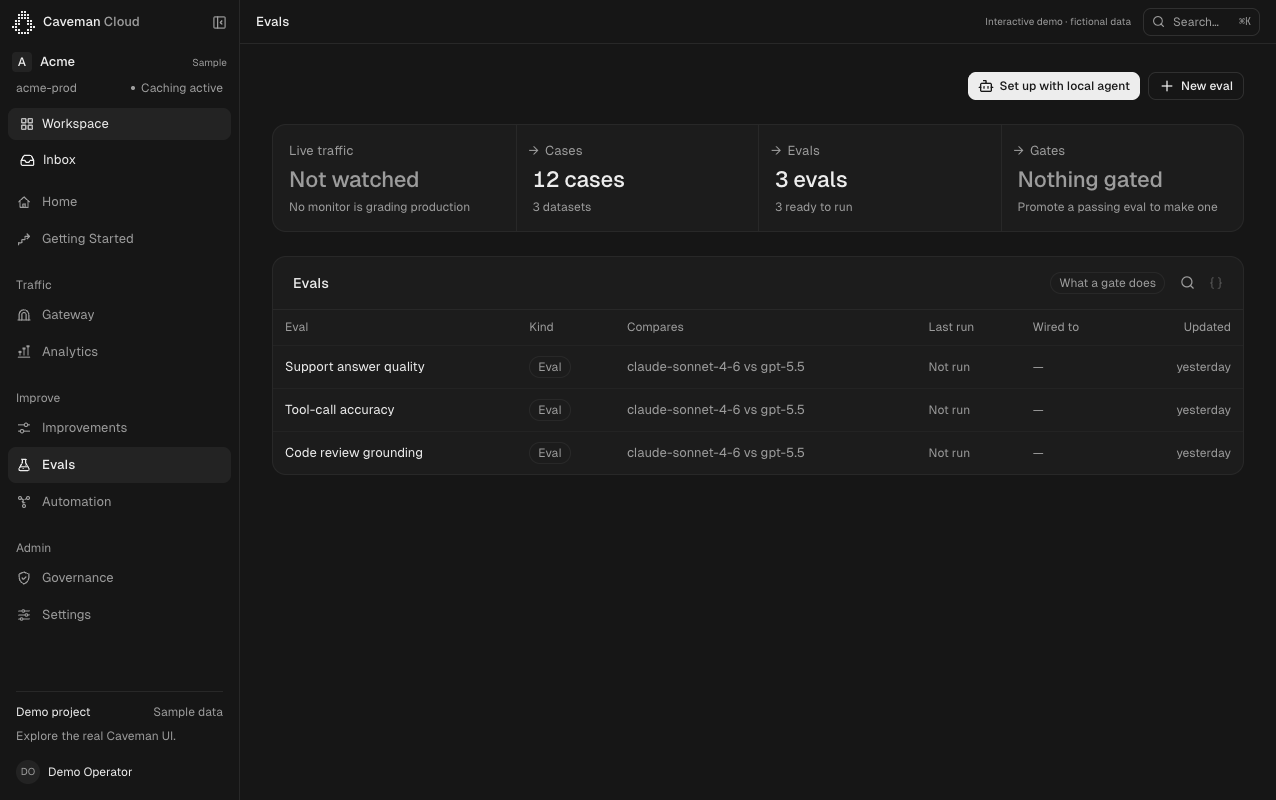Click the curly braces JSON icon
Screen dimensions: 1276x800
(1216, 283)
